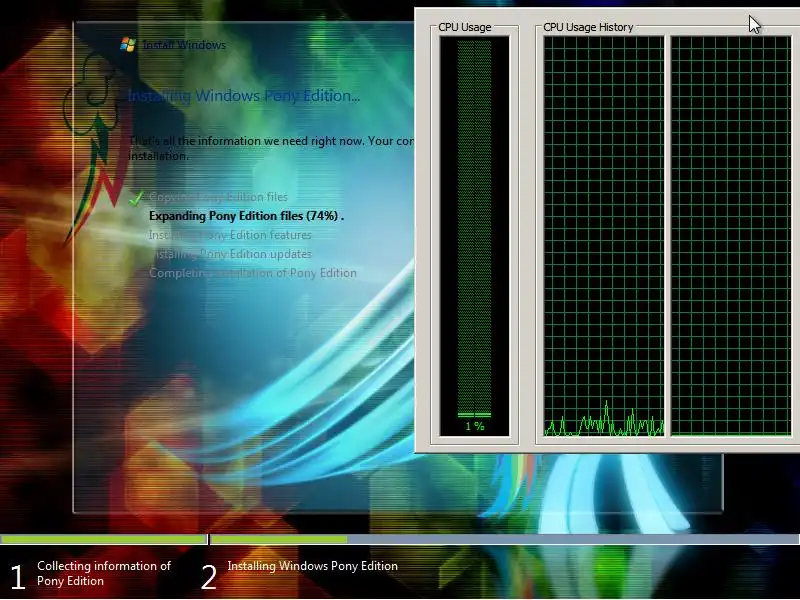Click the completed first-stage progress bar
Screen dimensions: 800x600
tap(104, 539)
